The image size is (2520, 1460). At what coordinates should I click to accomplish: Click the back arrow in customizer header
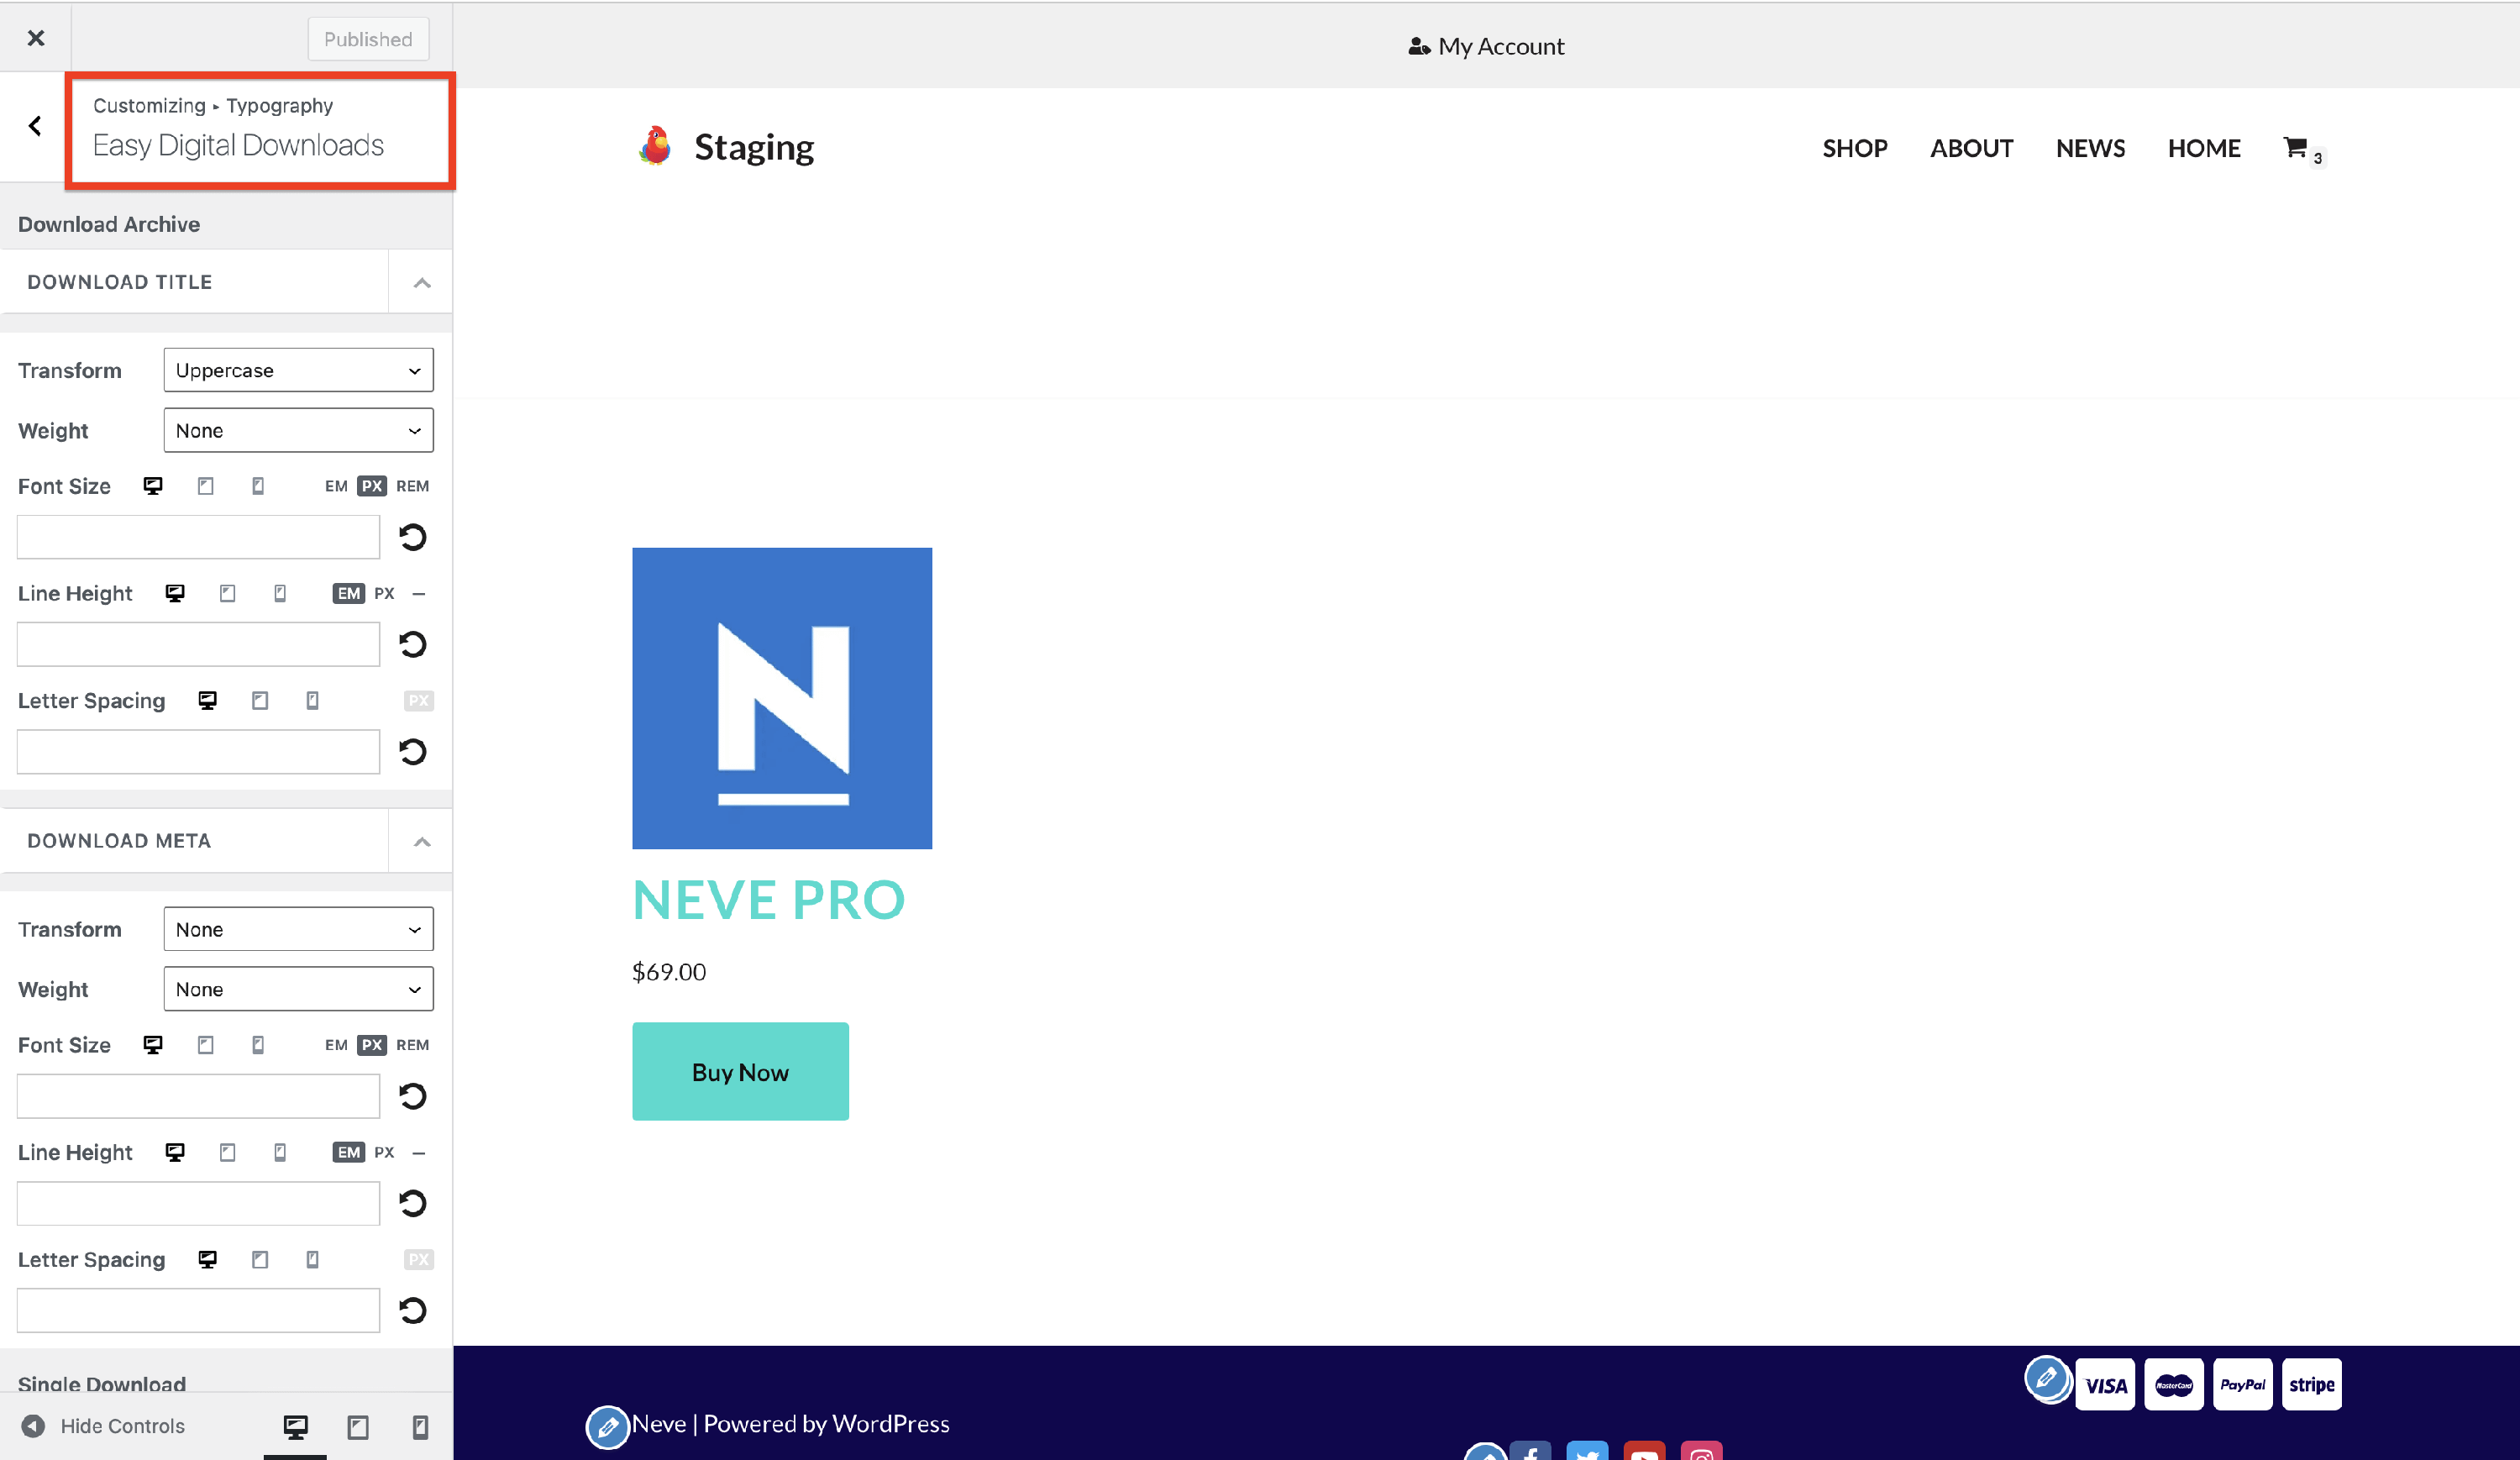click(35, 127)
